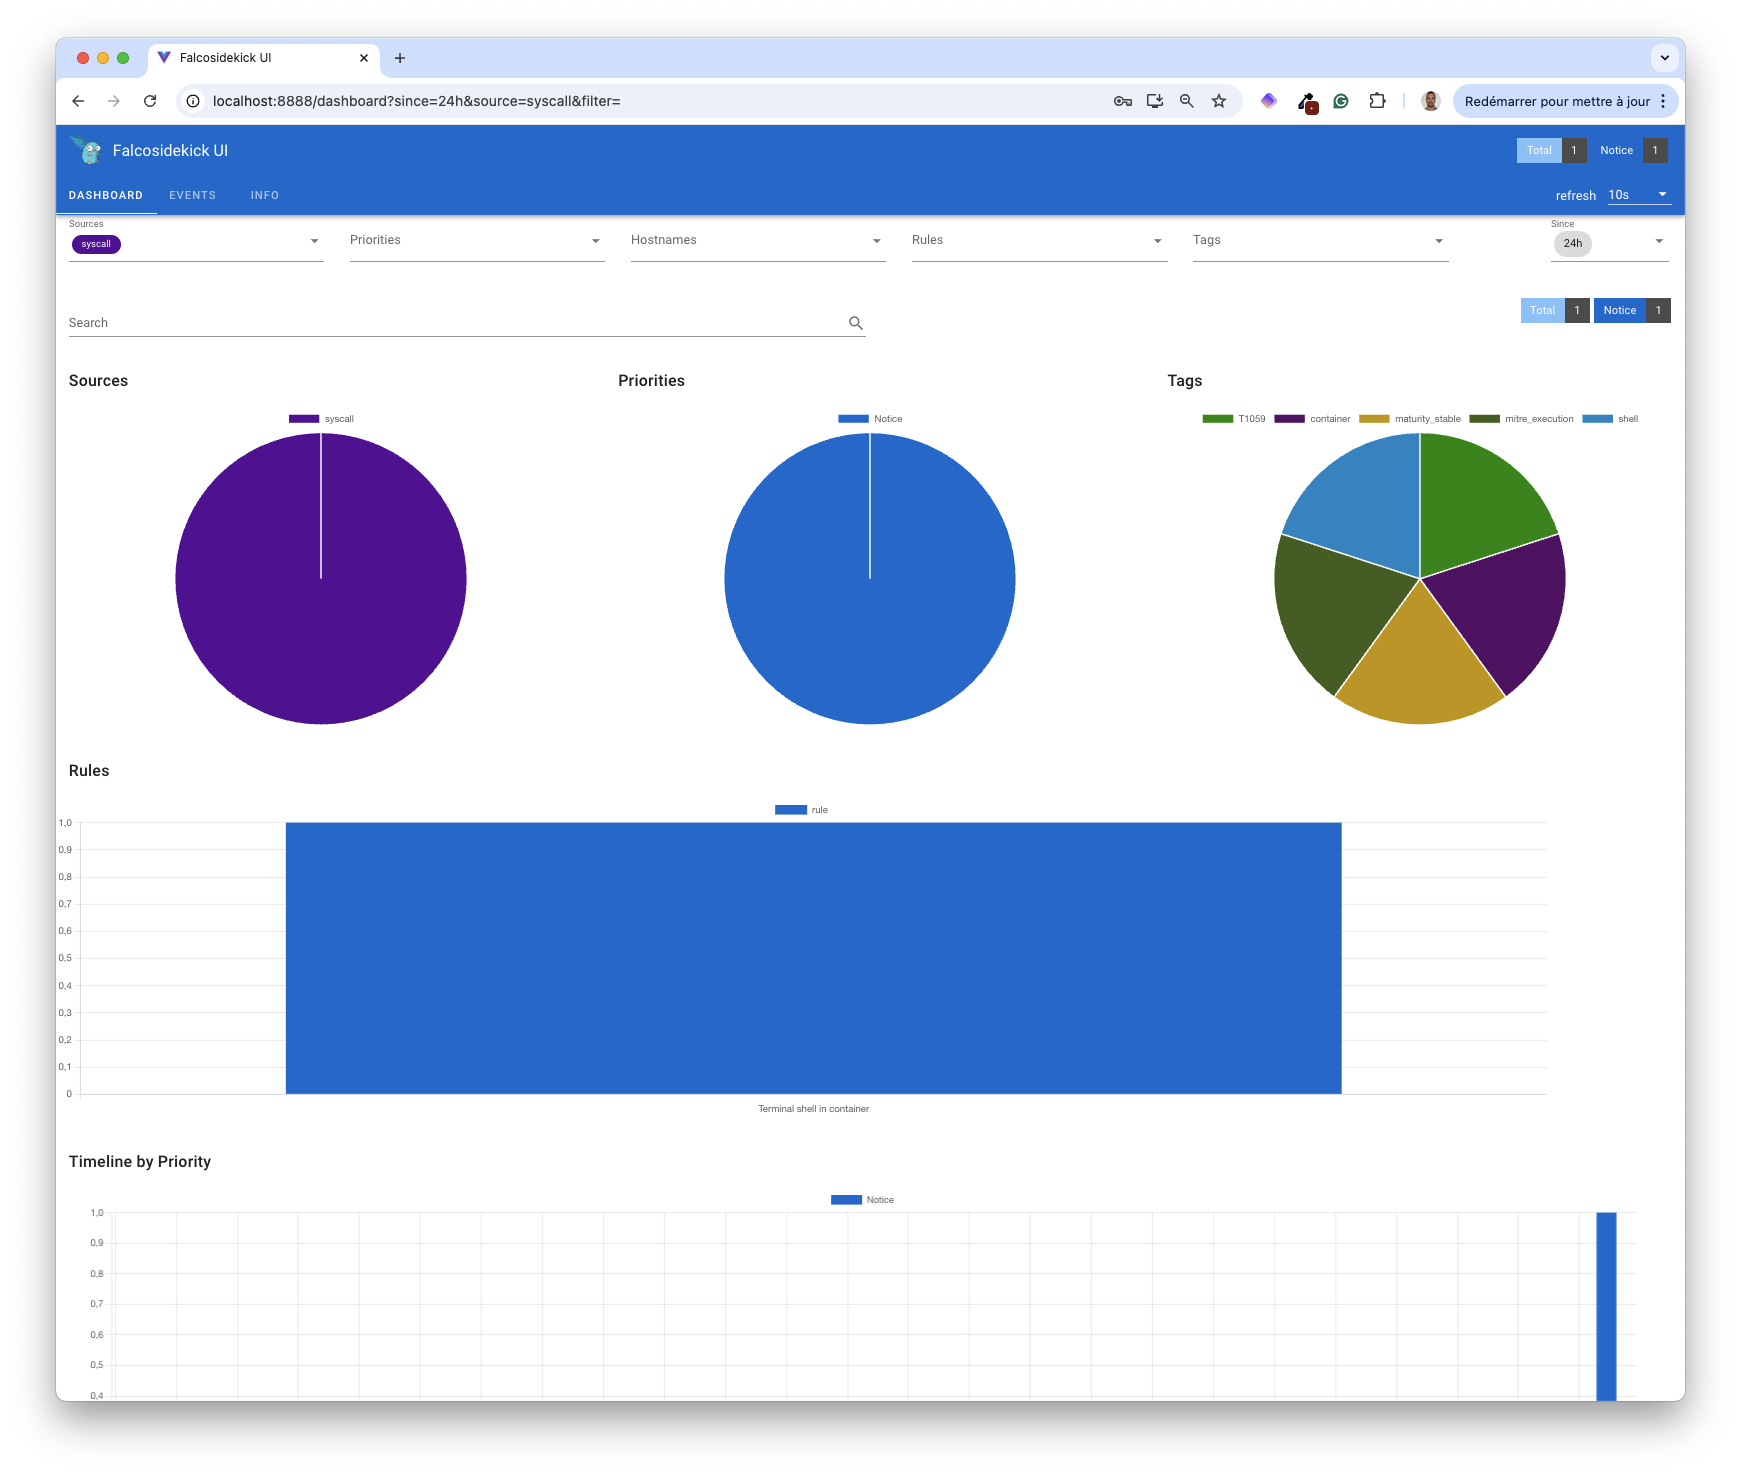Open the Hostnames filter dropdown
The image size is (1741, 1475).
[x=758, y=242]
